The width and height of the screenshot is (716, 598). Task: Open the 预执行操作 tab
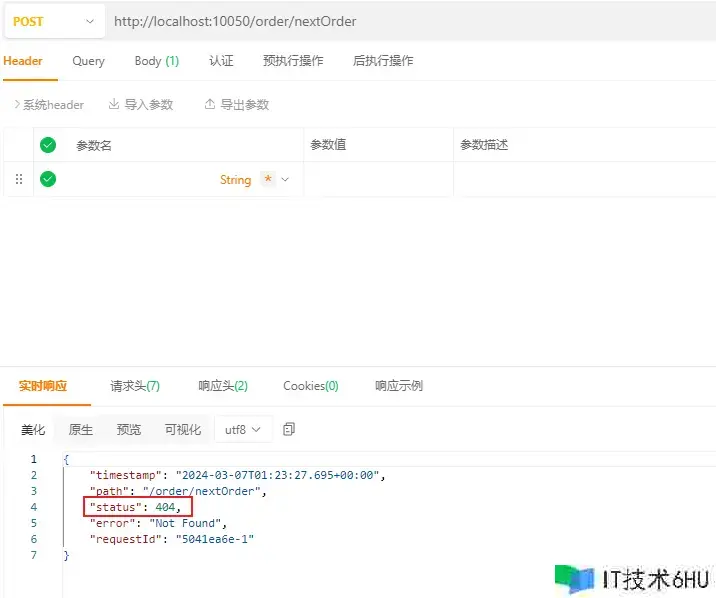pos(293,61)
